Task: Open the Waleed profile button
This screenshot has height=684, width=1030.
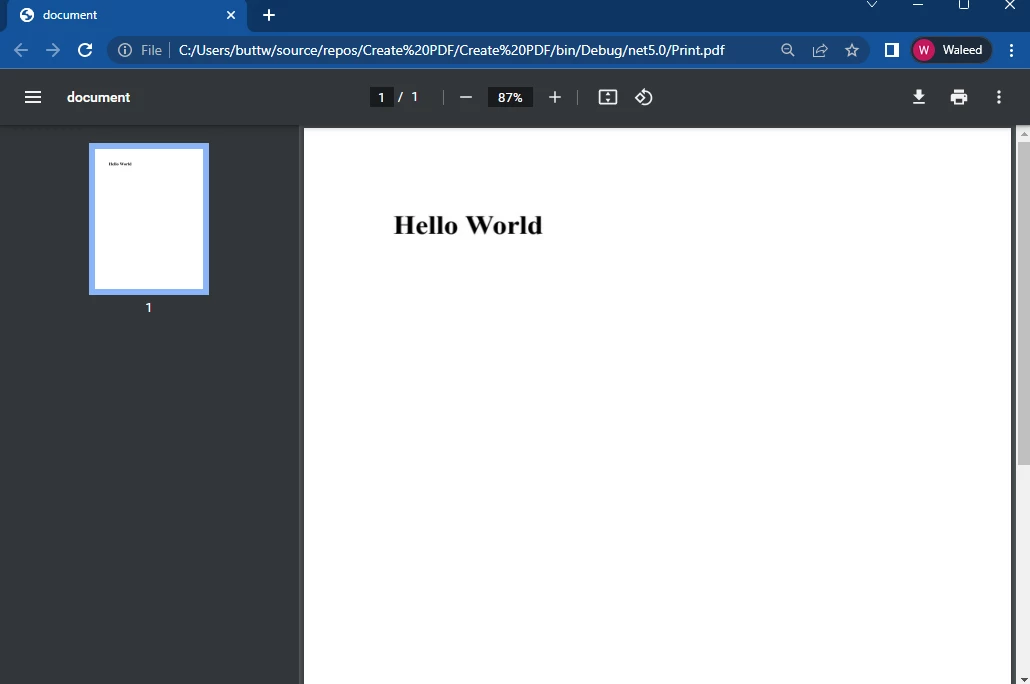Action: (x=951, y=50)
